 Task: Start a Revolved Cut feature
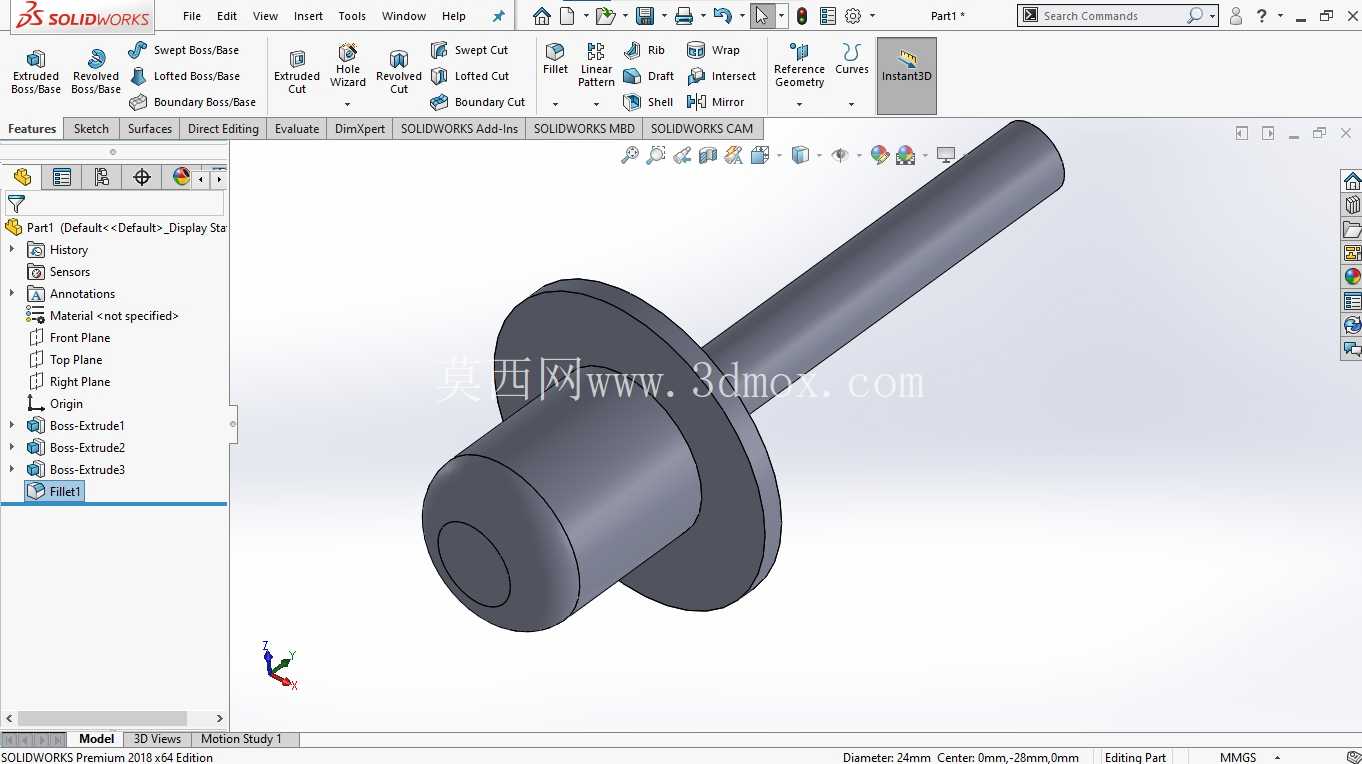(x=399, y=71)
